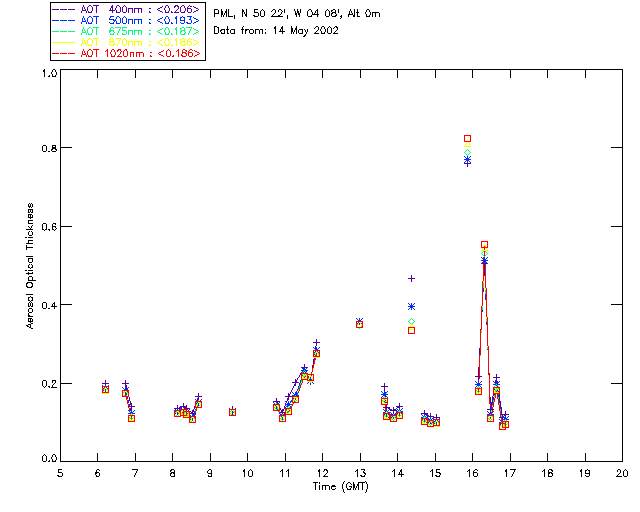Click the Aerosol Optical Thickness axis label
640x512 pixels.
(30, 266)
